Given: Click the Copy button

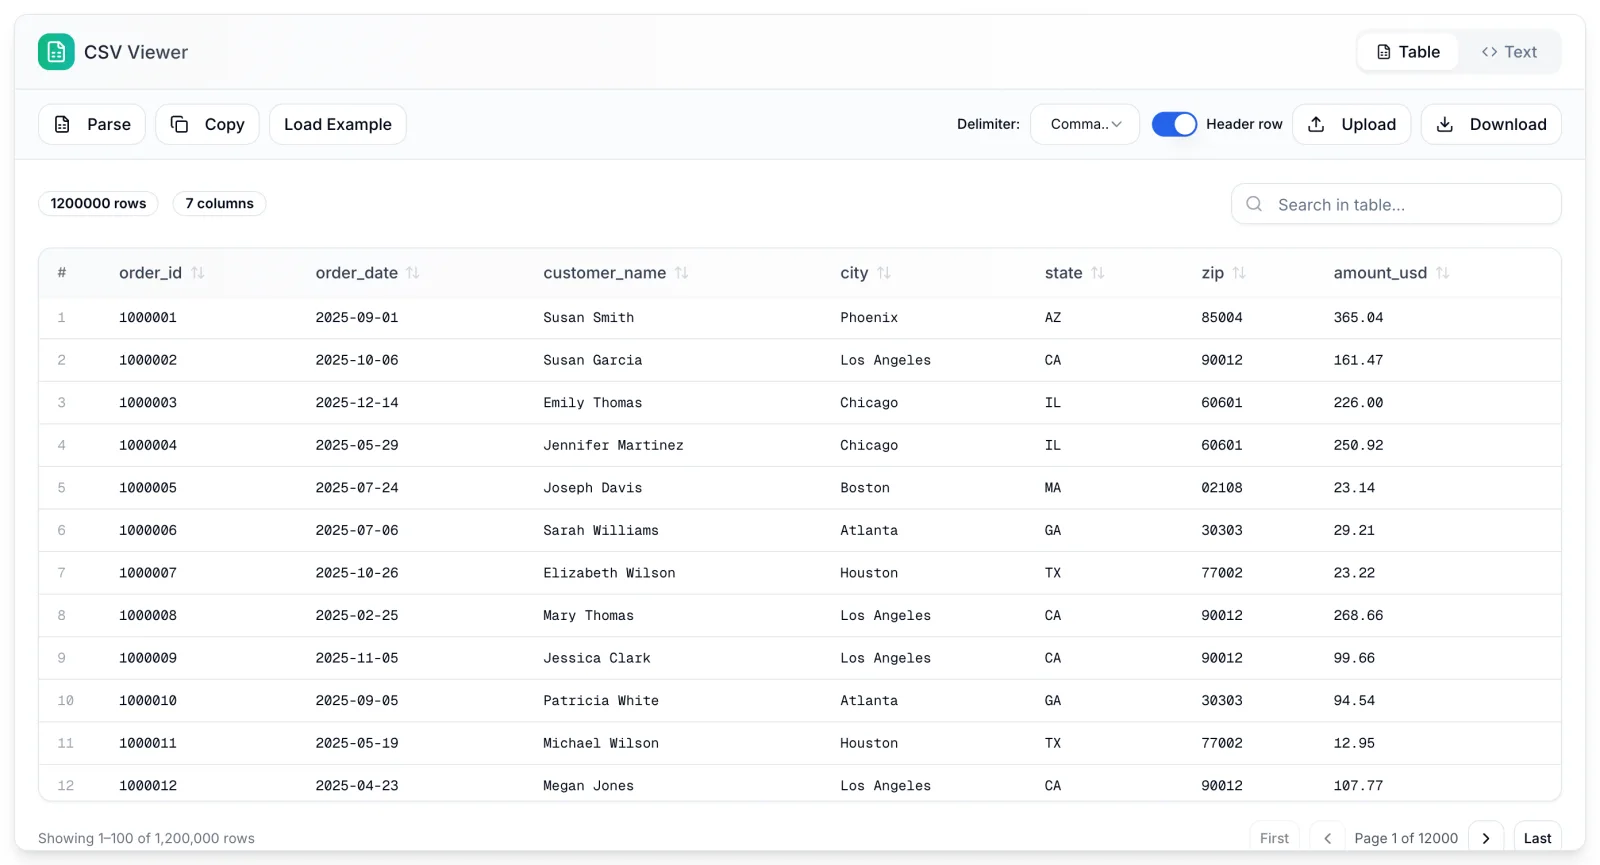Looking at the screenshot, I should click(x=207, y=124).
